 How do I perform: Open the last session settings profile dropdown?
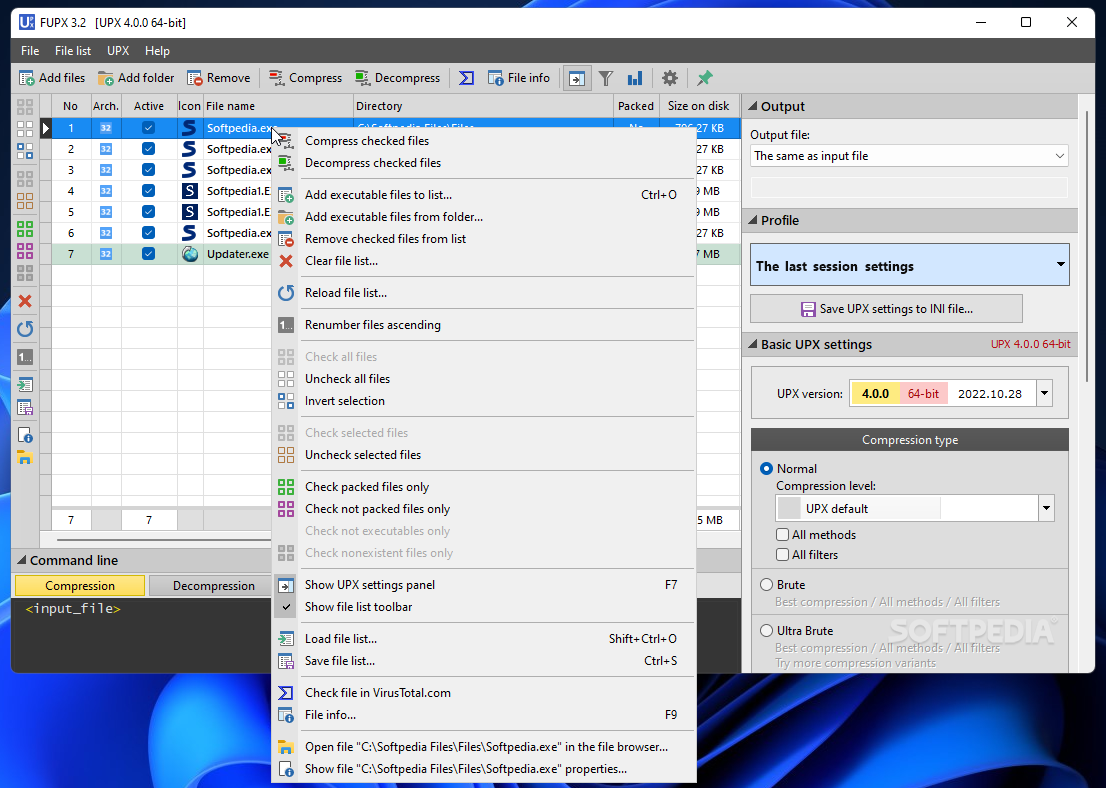coord(909,265)
